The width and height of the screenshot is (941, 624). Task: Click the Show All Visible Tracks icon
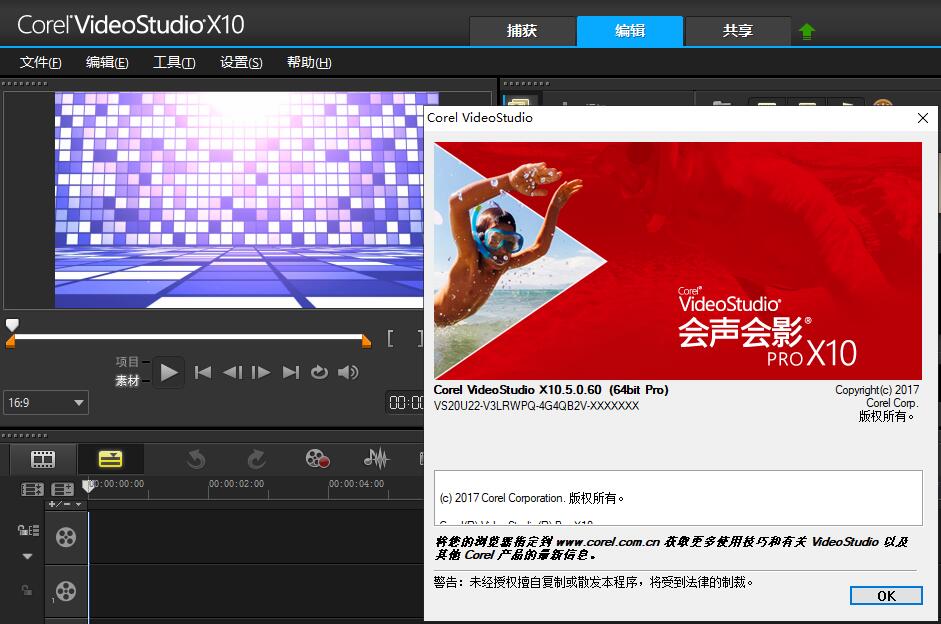coord(32,490)
